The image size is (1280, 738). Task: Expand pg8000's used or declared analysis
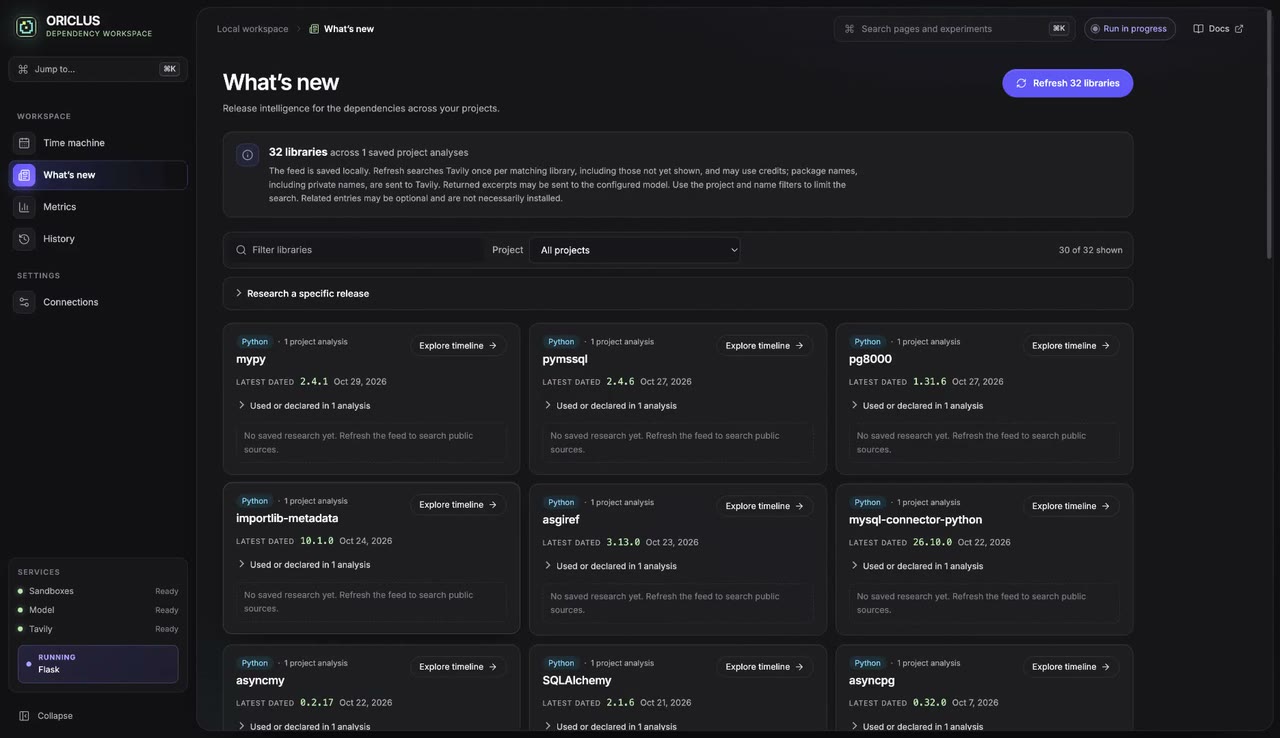tap(916, 406)
